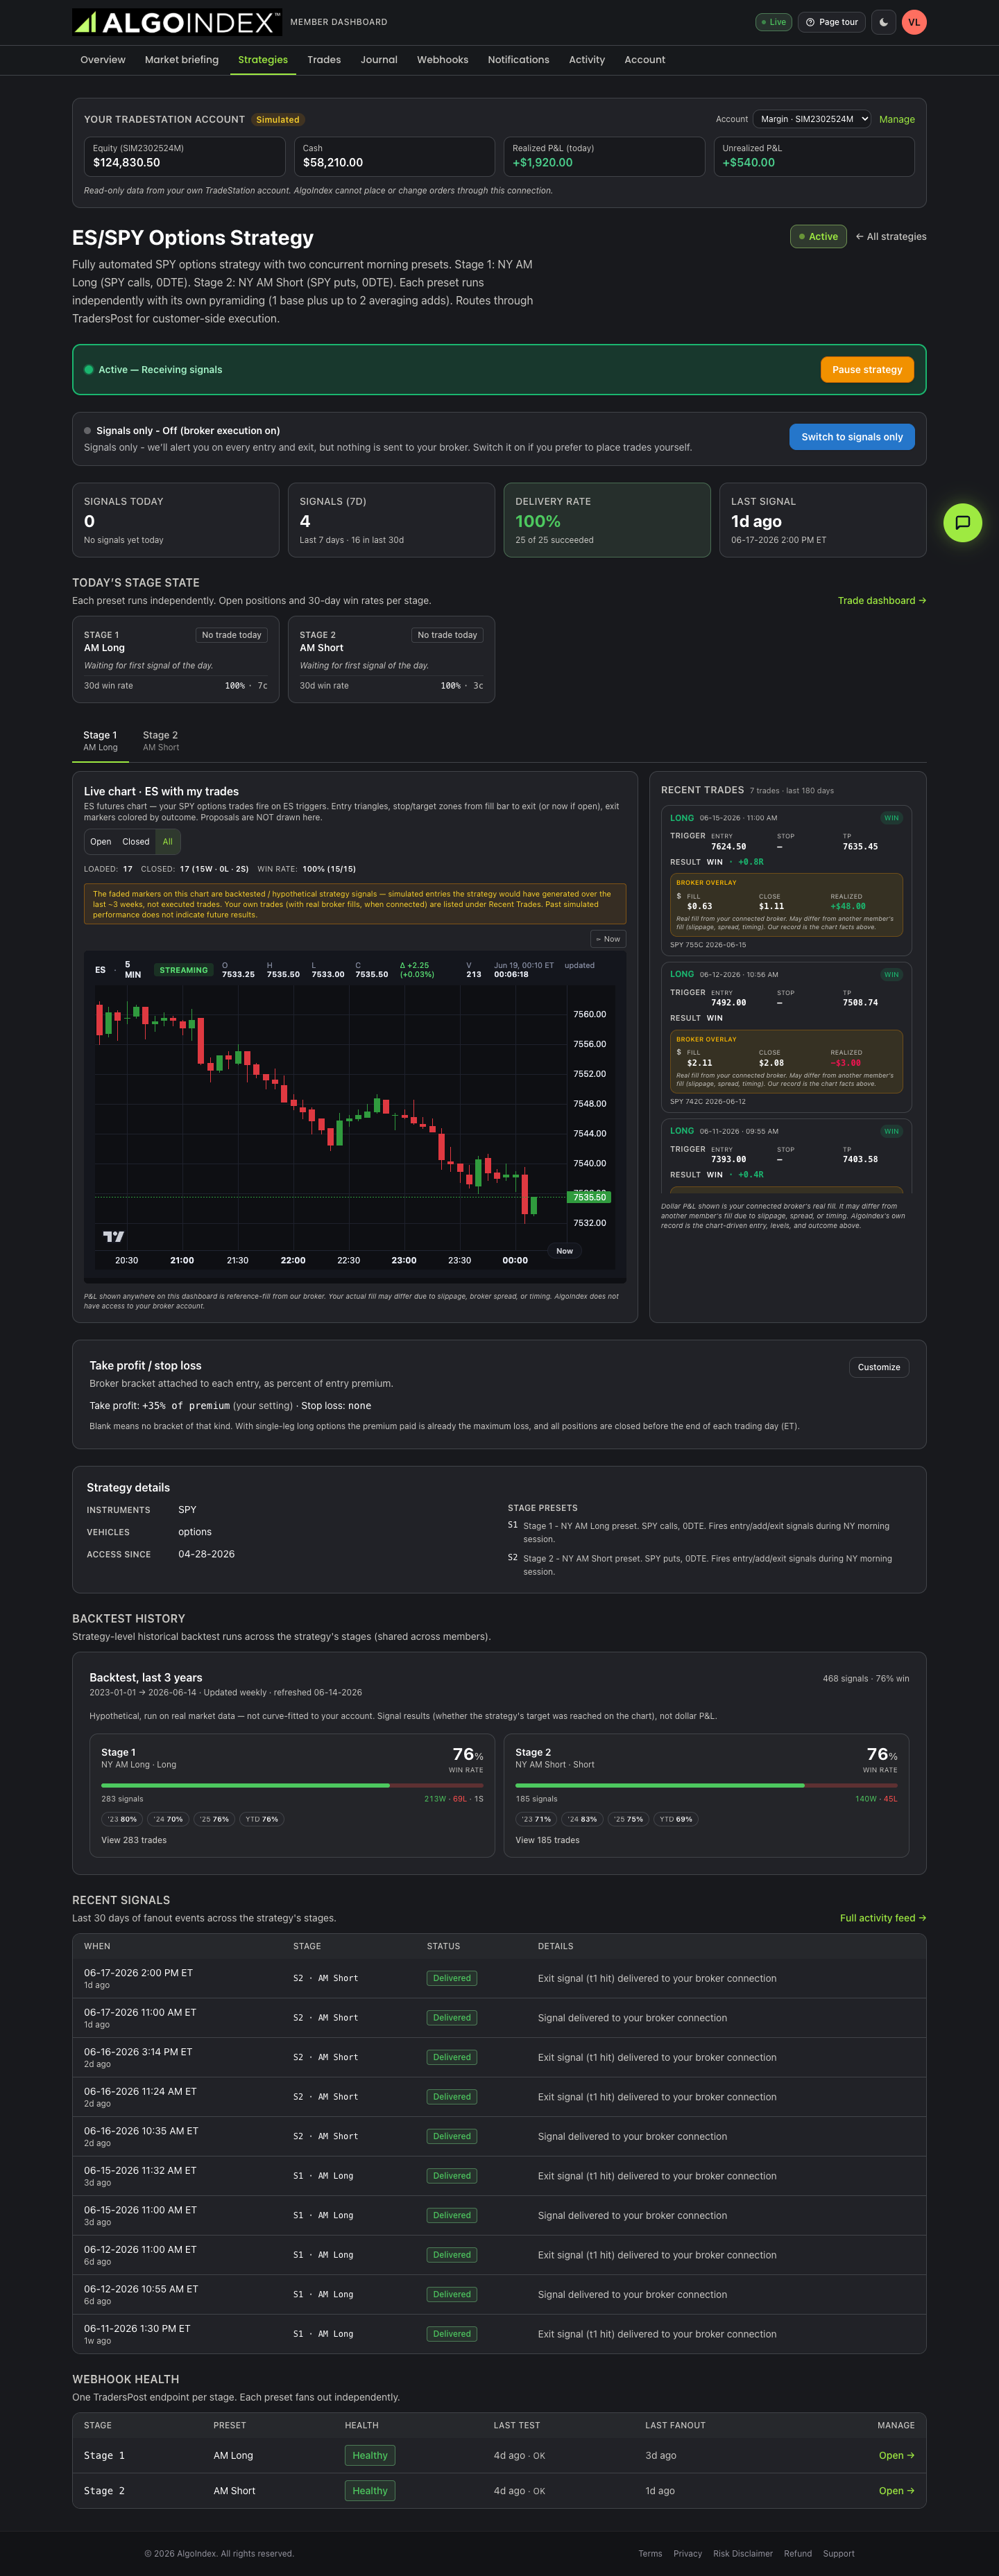
Task: Show Open trades on chart
Action: 101,842
